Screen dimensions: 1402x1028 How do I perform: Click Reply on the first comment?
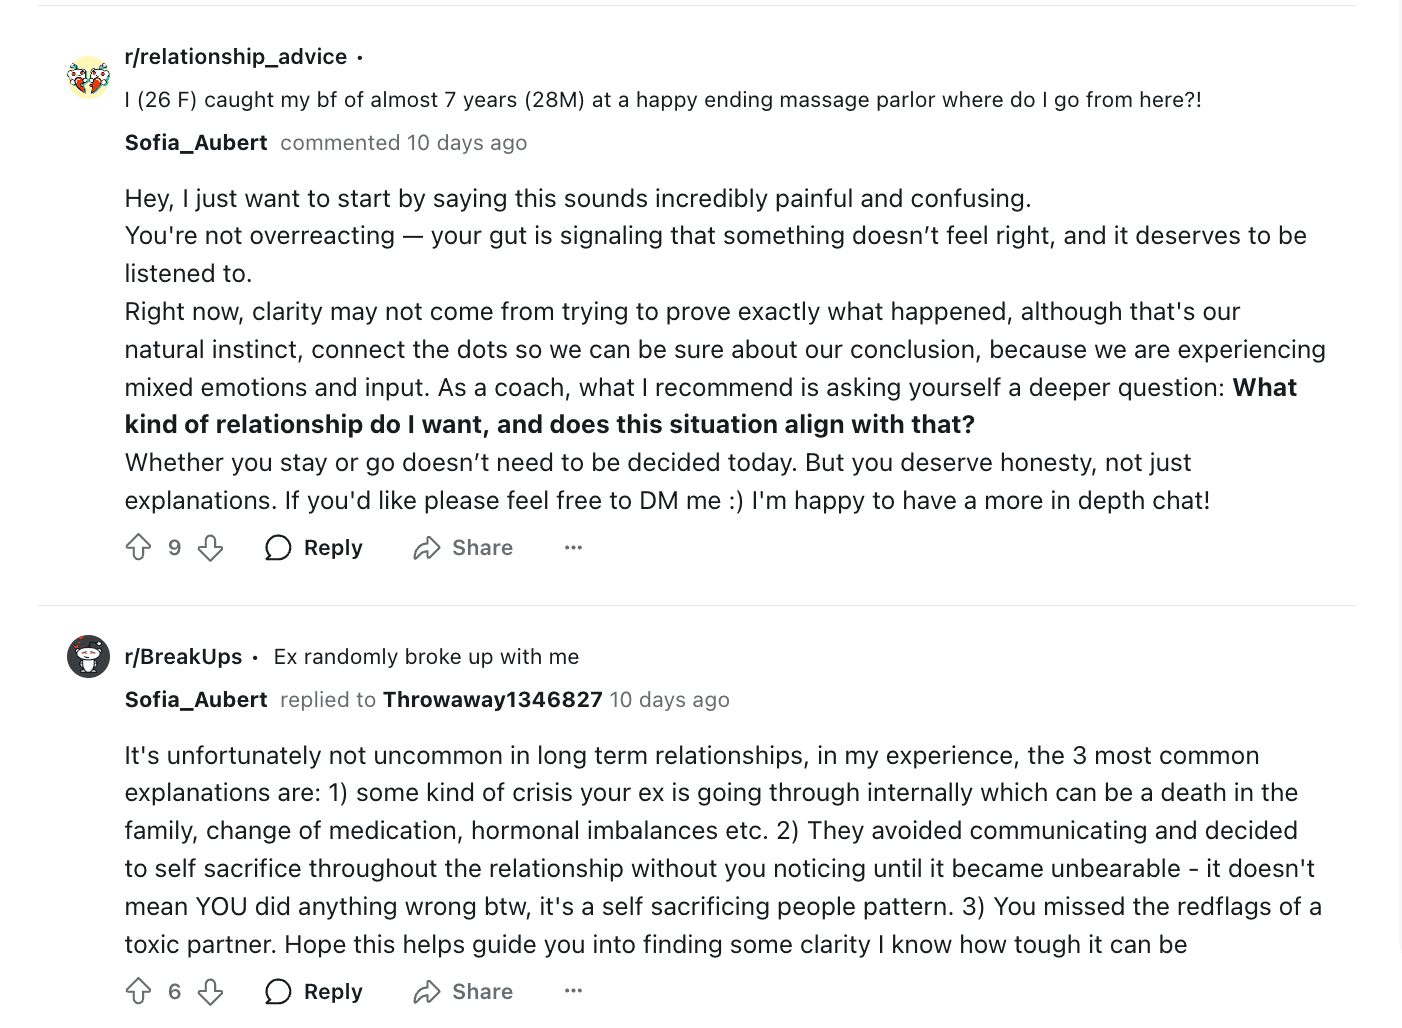click(333, 547)
